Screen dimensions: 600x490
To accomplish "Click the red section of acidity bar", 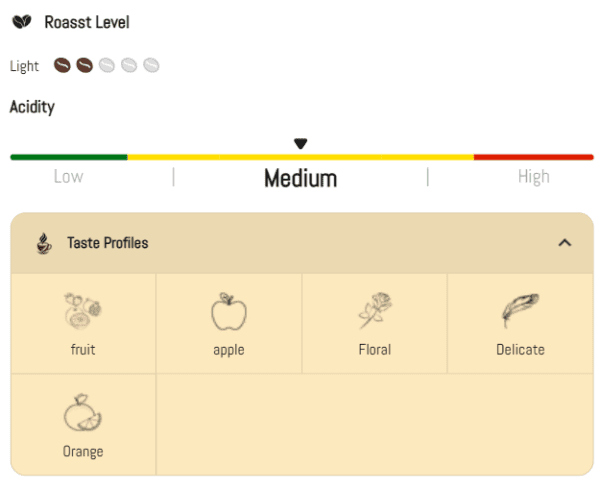I will click(533, 157).
